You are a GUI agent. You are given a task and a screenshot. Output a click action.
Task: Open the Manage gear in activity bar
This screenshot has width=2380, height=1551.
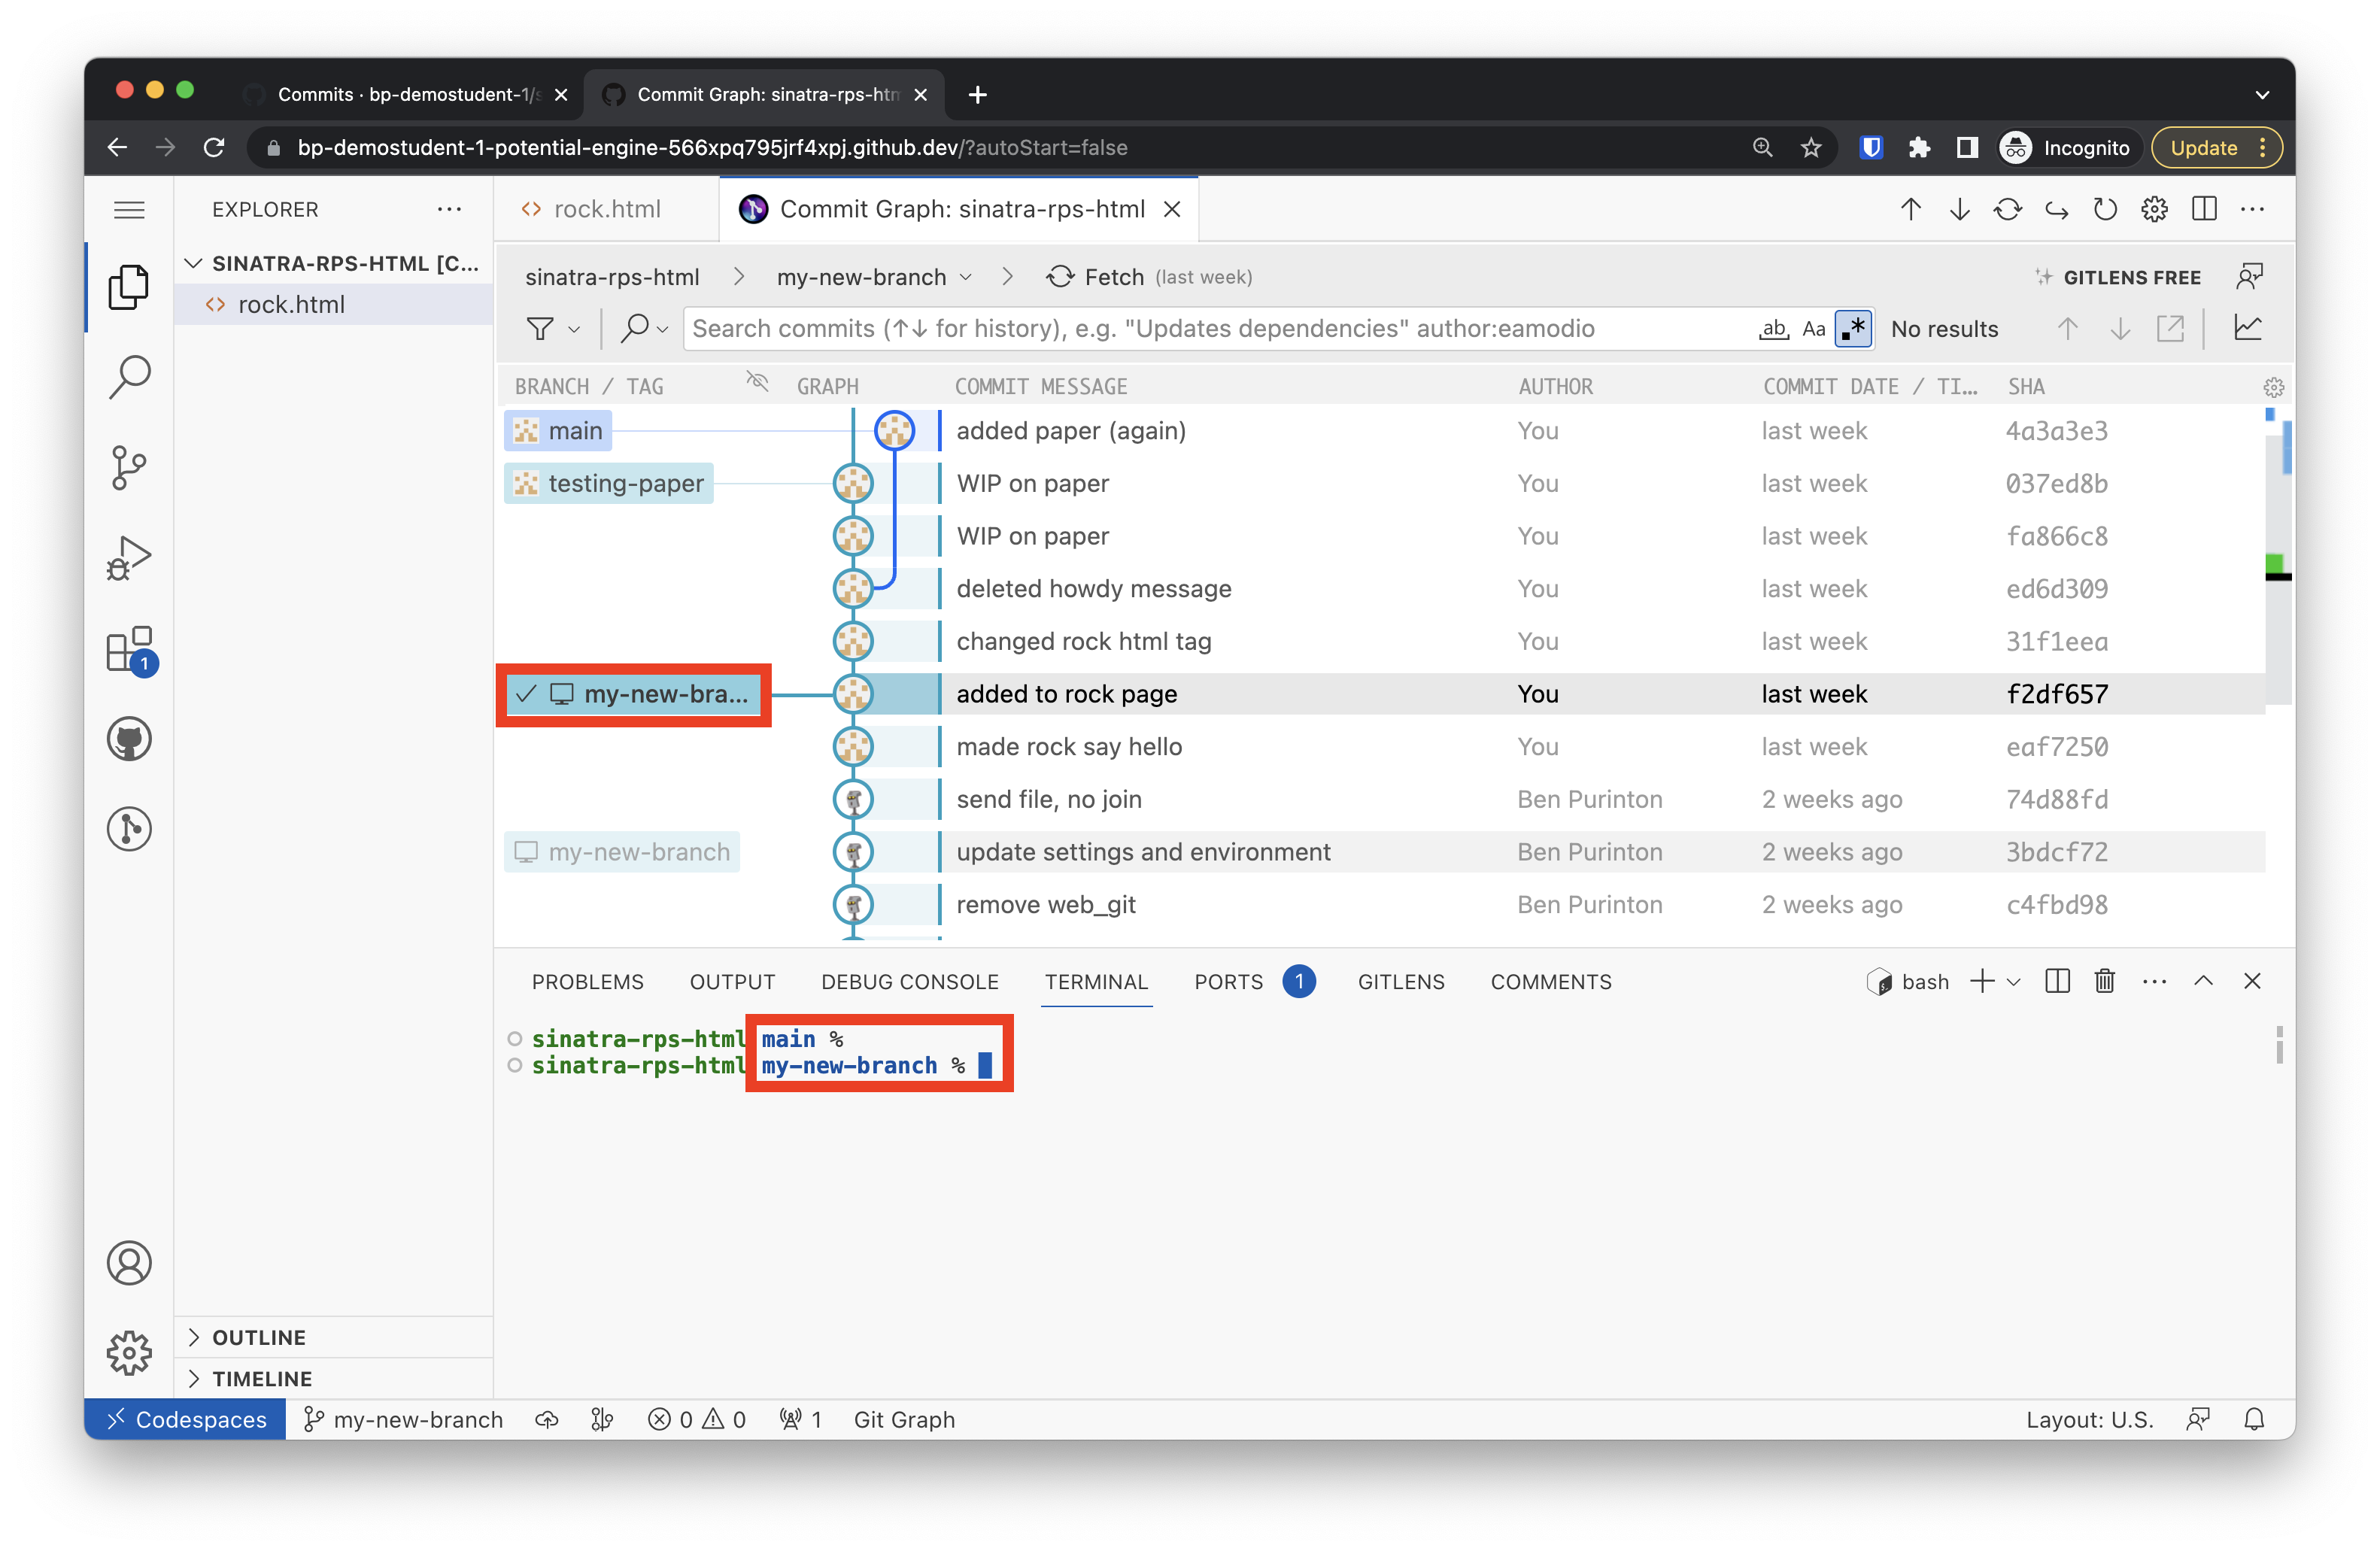[x=129, y=1352]
